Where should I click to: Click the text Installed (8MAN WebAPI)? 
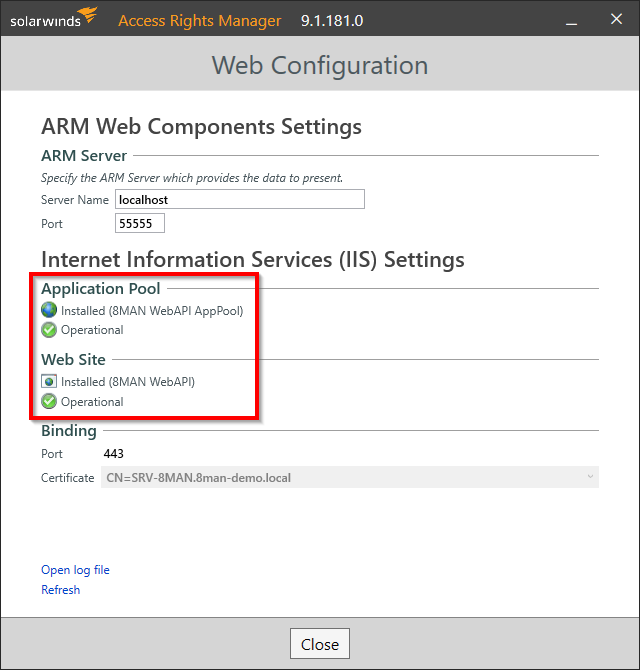coord(128,382)
